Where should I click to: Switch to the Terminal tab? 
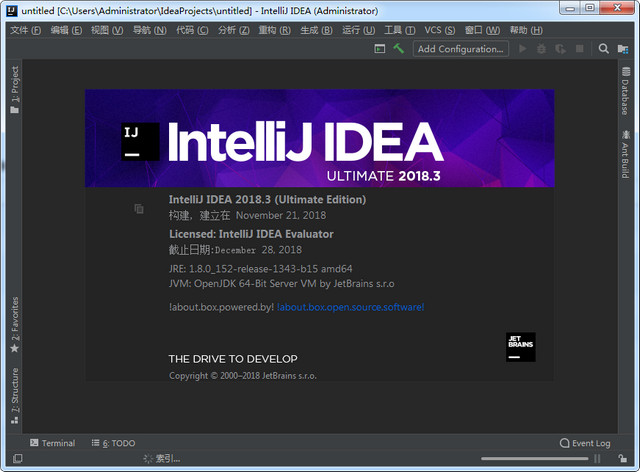52,443
